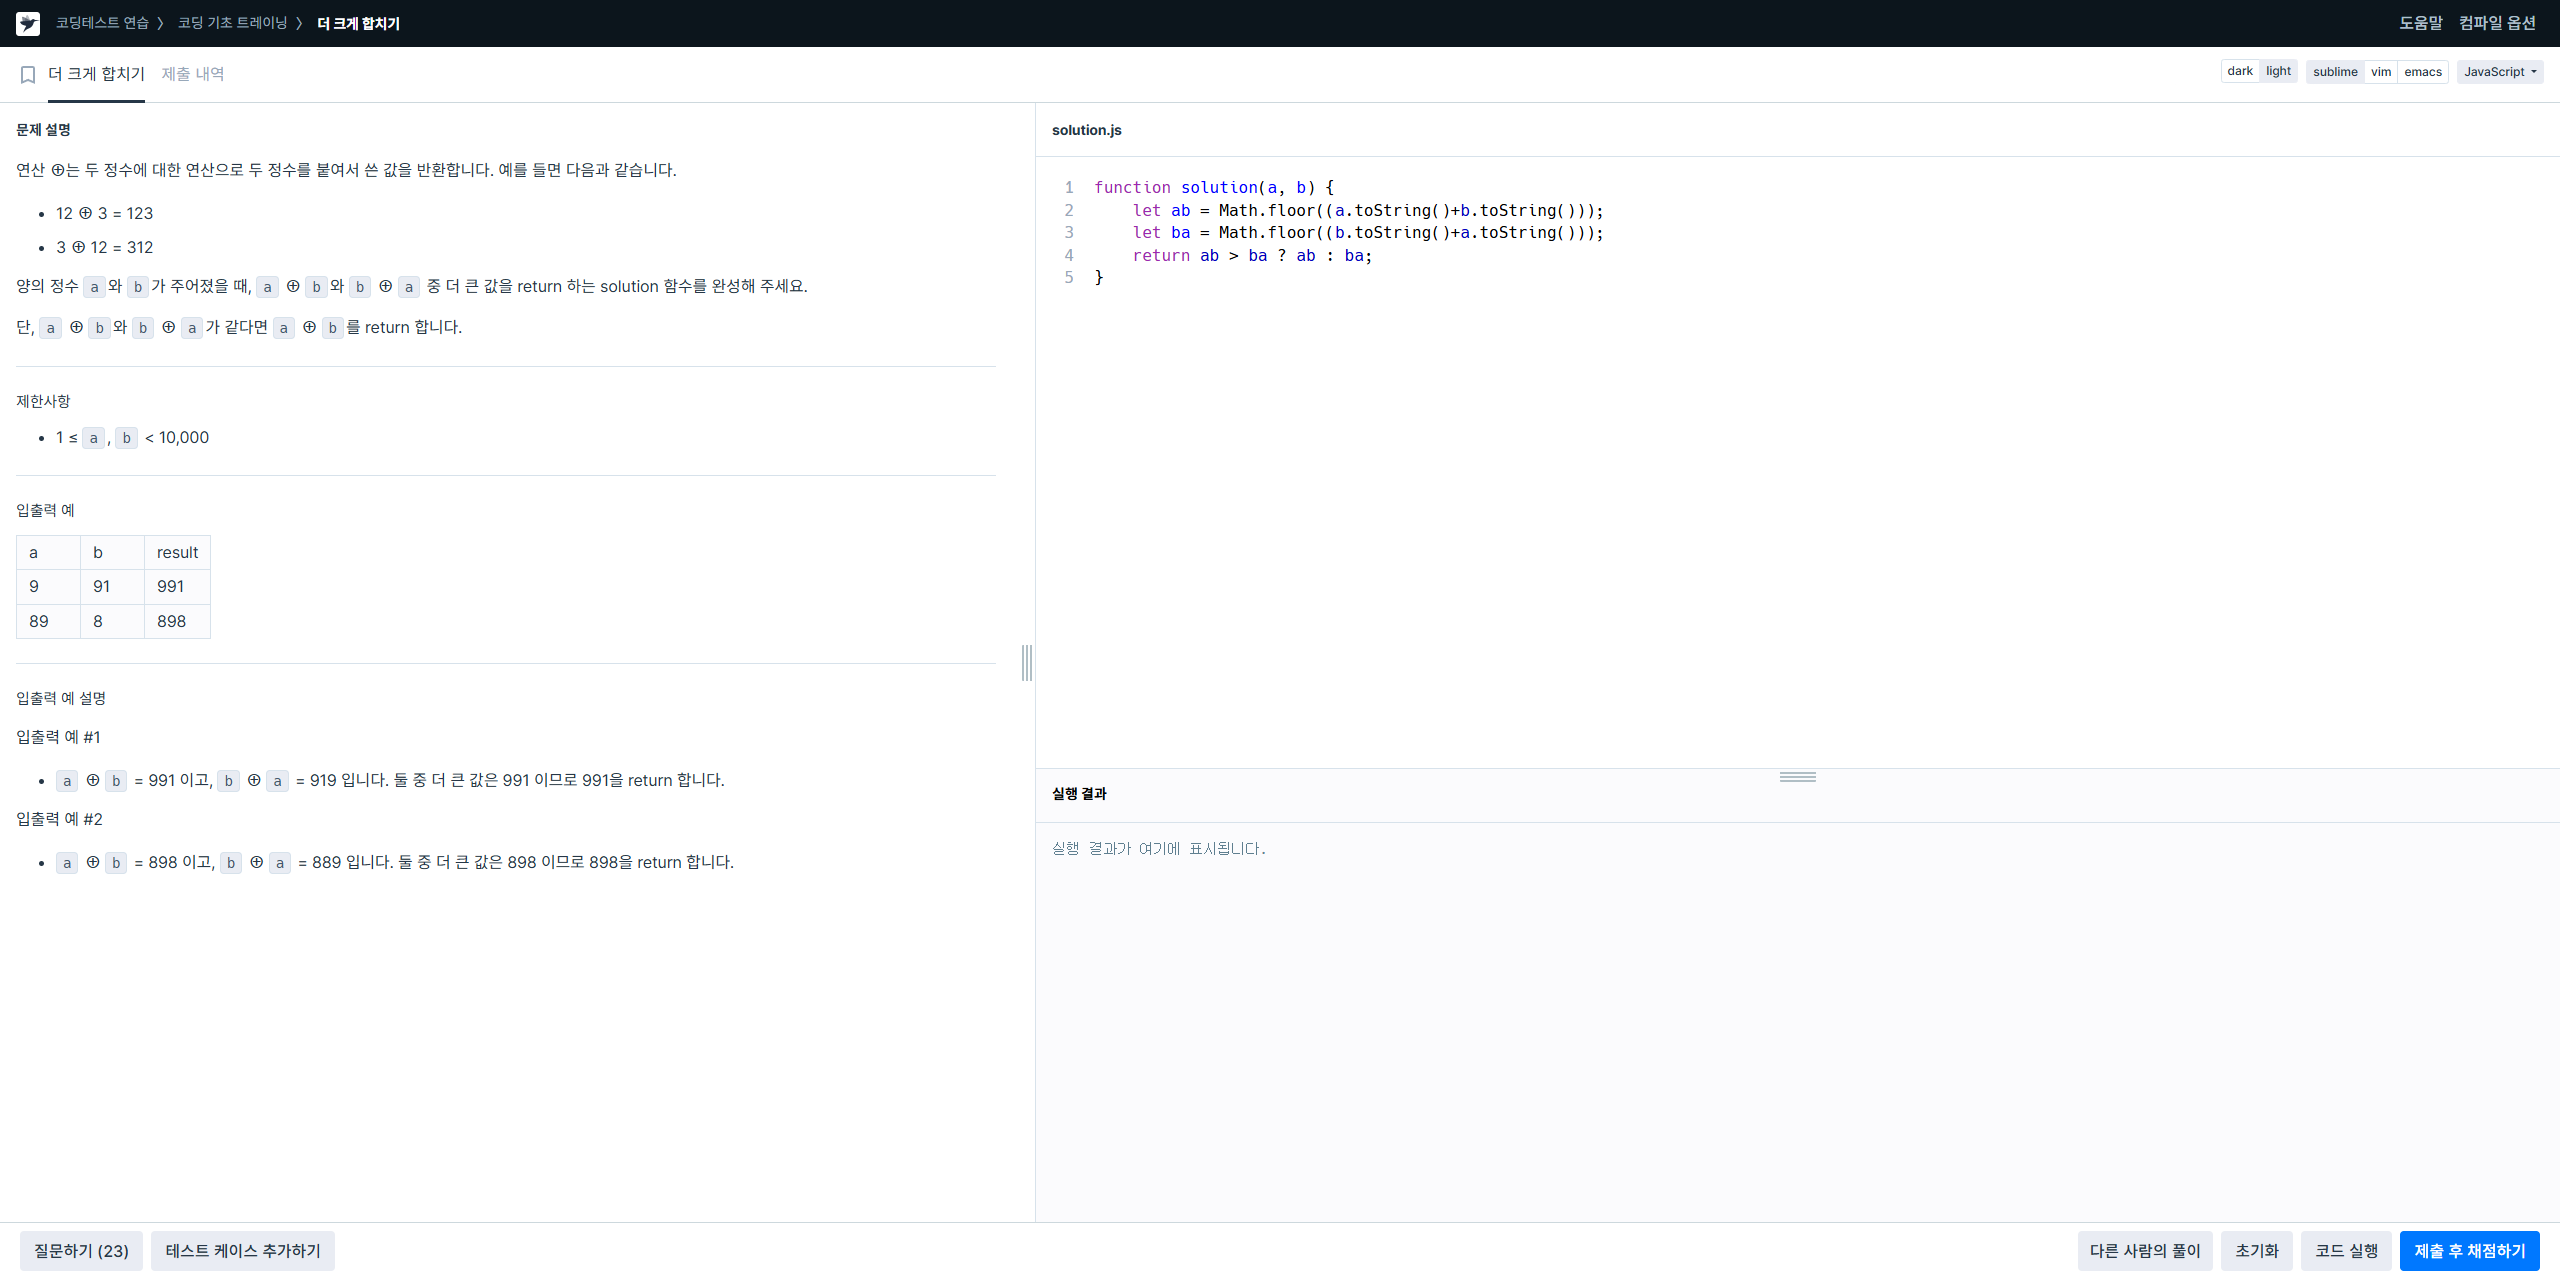
Task: Click the example text '12 ⊕ 3 = 123'
Action: click(104, 213)
